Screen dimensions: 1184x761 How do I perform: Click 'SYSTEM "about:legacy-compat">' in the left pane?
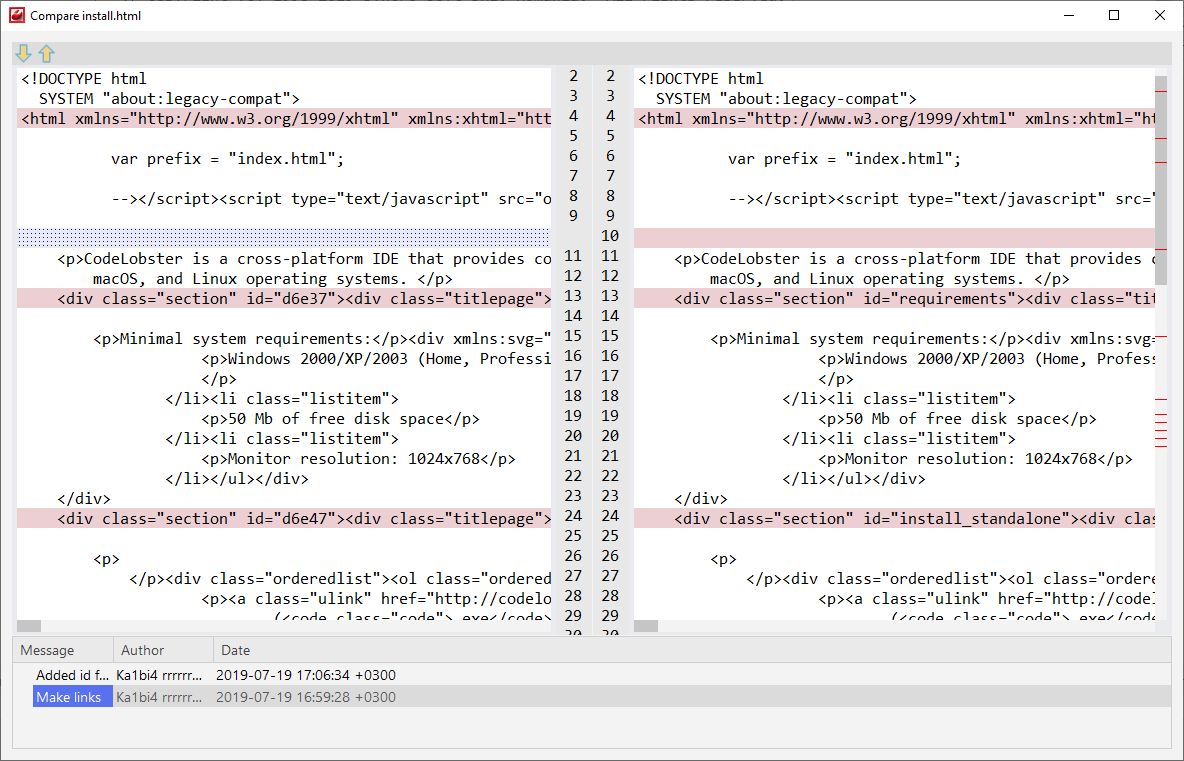point(169,99)
